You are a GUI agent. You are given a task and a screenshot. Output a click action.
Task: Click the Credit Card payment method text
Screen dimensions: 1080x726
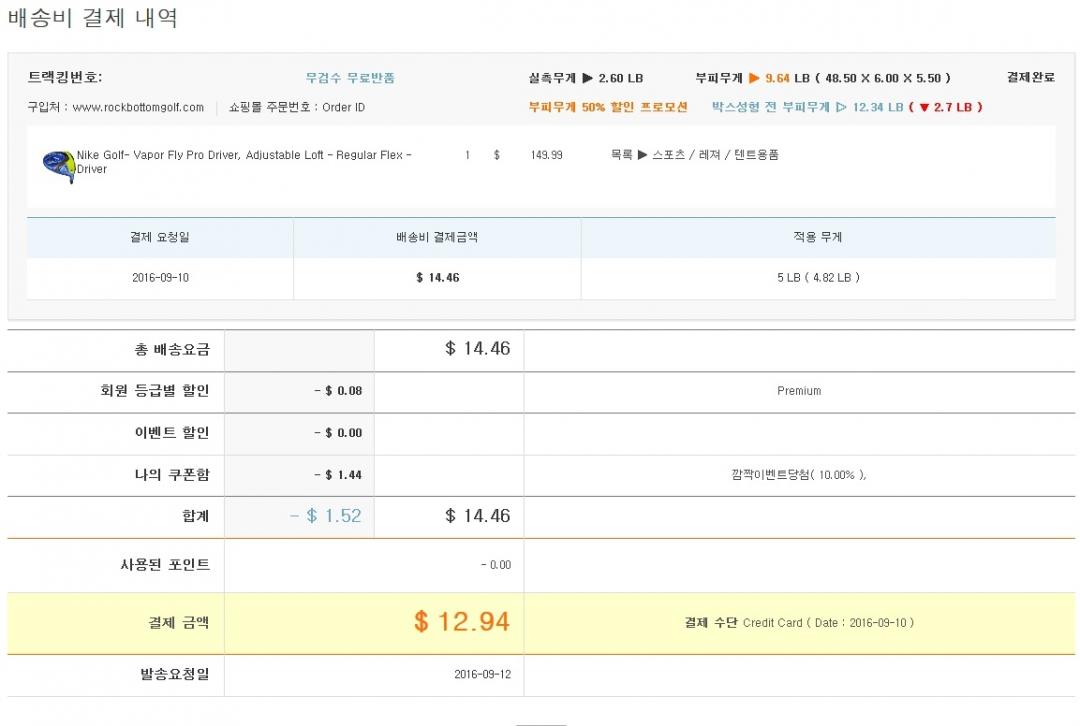pos(772,622)
